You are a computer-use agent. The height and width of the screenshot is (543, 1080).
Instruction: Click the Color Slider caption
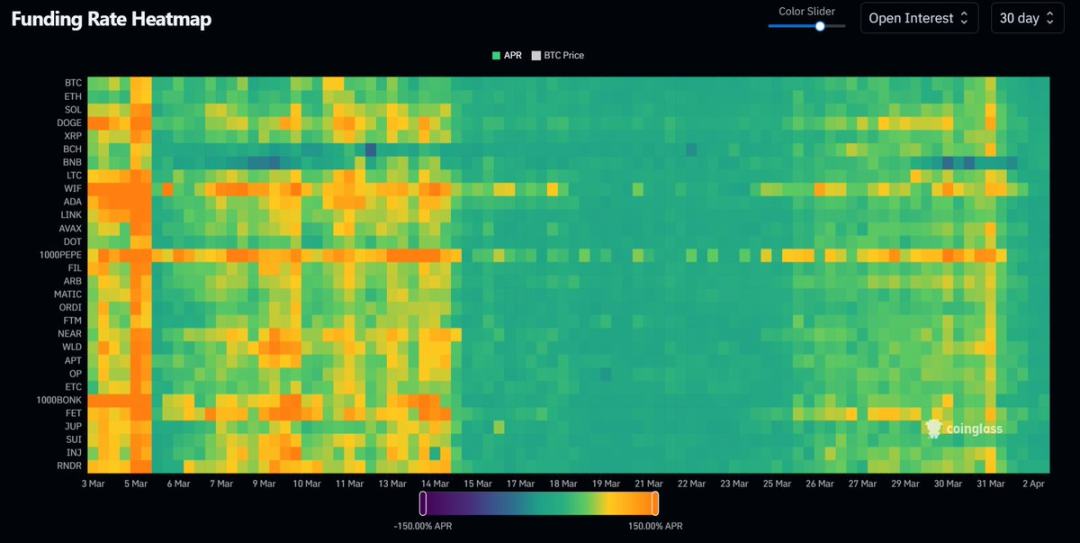click(807, 11)
